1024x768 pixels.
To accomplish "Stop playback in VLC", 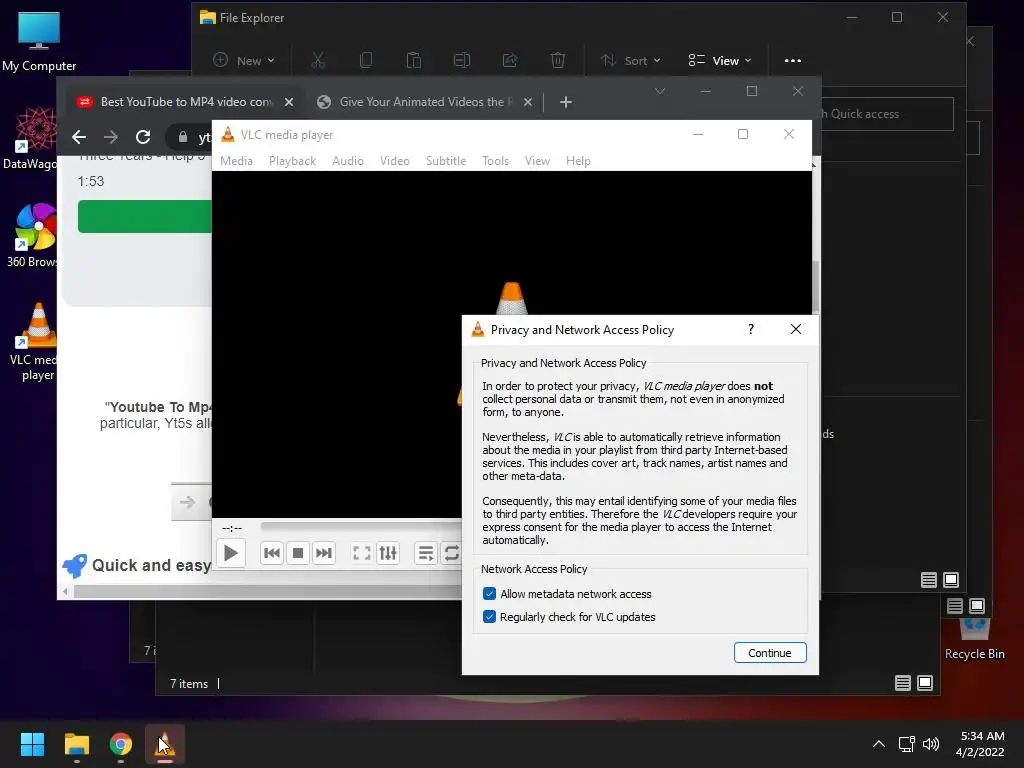I will (298, 553).
